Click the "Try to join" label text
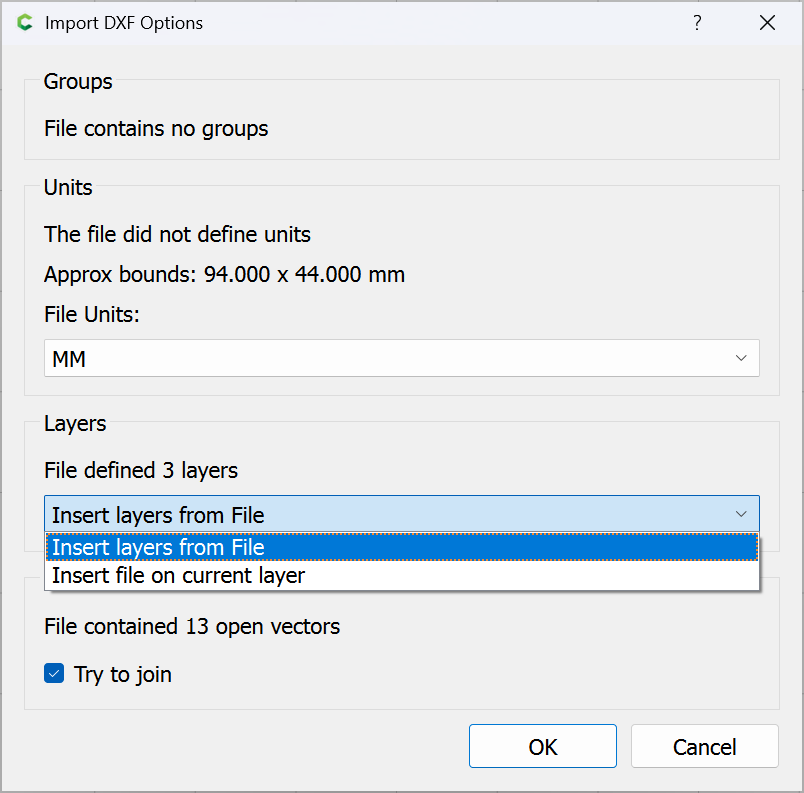 pos(123,674)
